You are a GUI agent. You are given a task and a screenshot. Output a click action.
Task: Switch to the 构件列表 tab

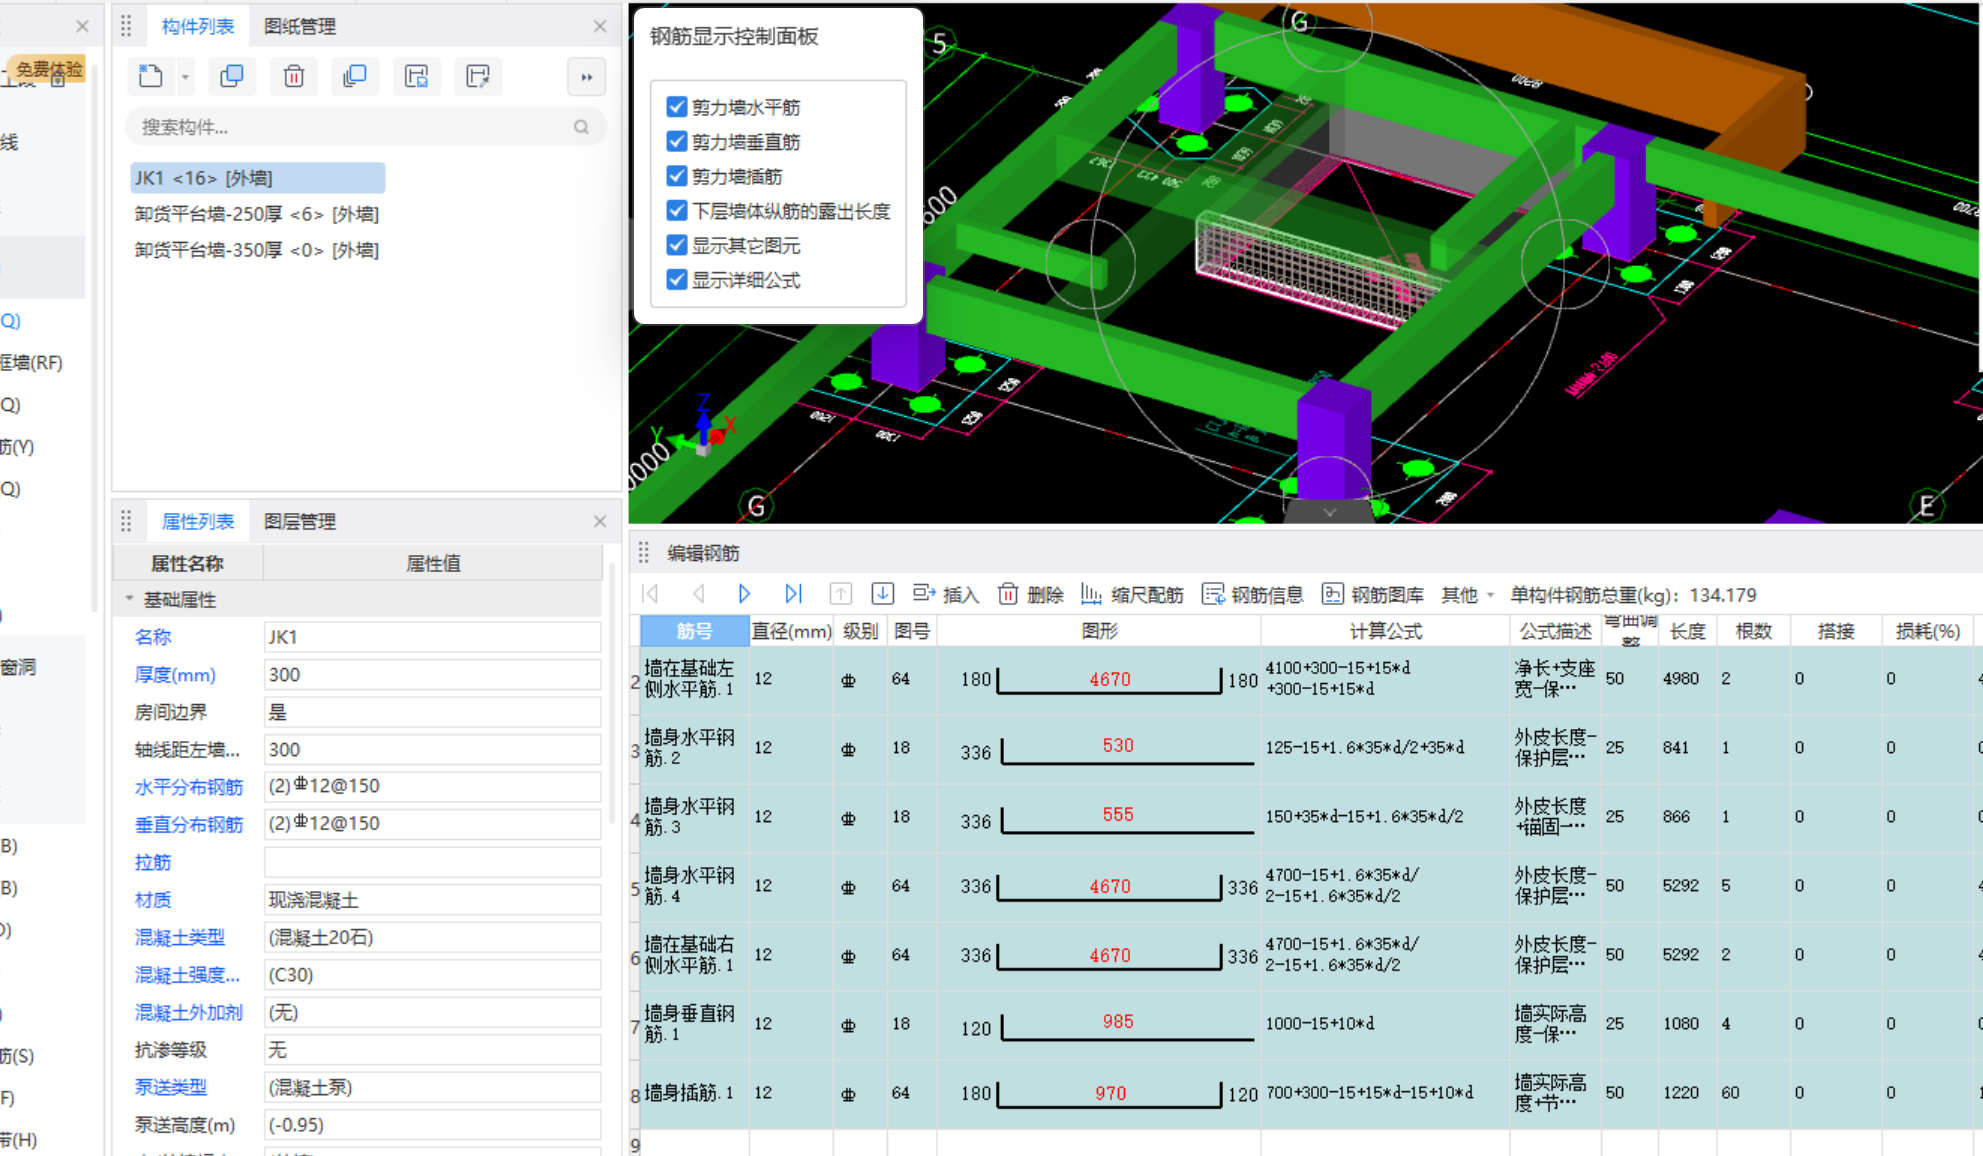click(198, 26)
